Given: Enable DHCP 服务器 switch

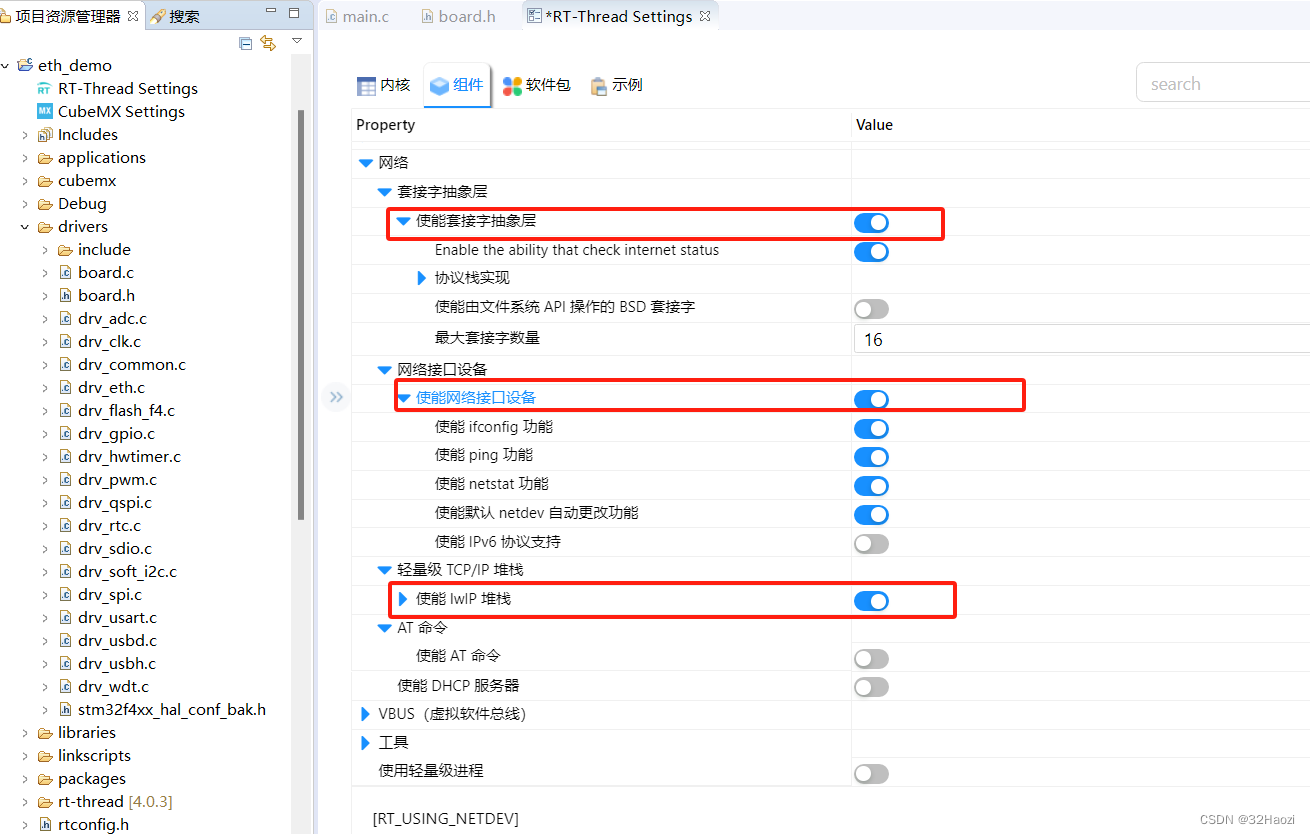Looking at the screenshot, I should (871, 687).
